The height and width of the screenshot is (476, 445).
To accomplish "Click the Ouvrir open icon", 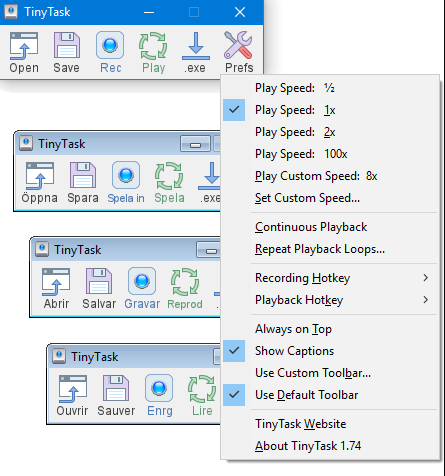I will 73,389.
